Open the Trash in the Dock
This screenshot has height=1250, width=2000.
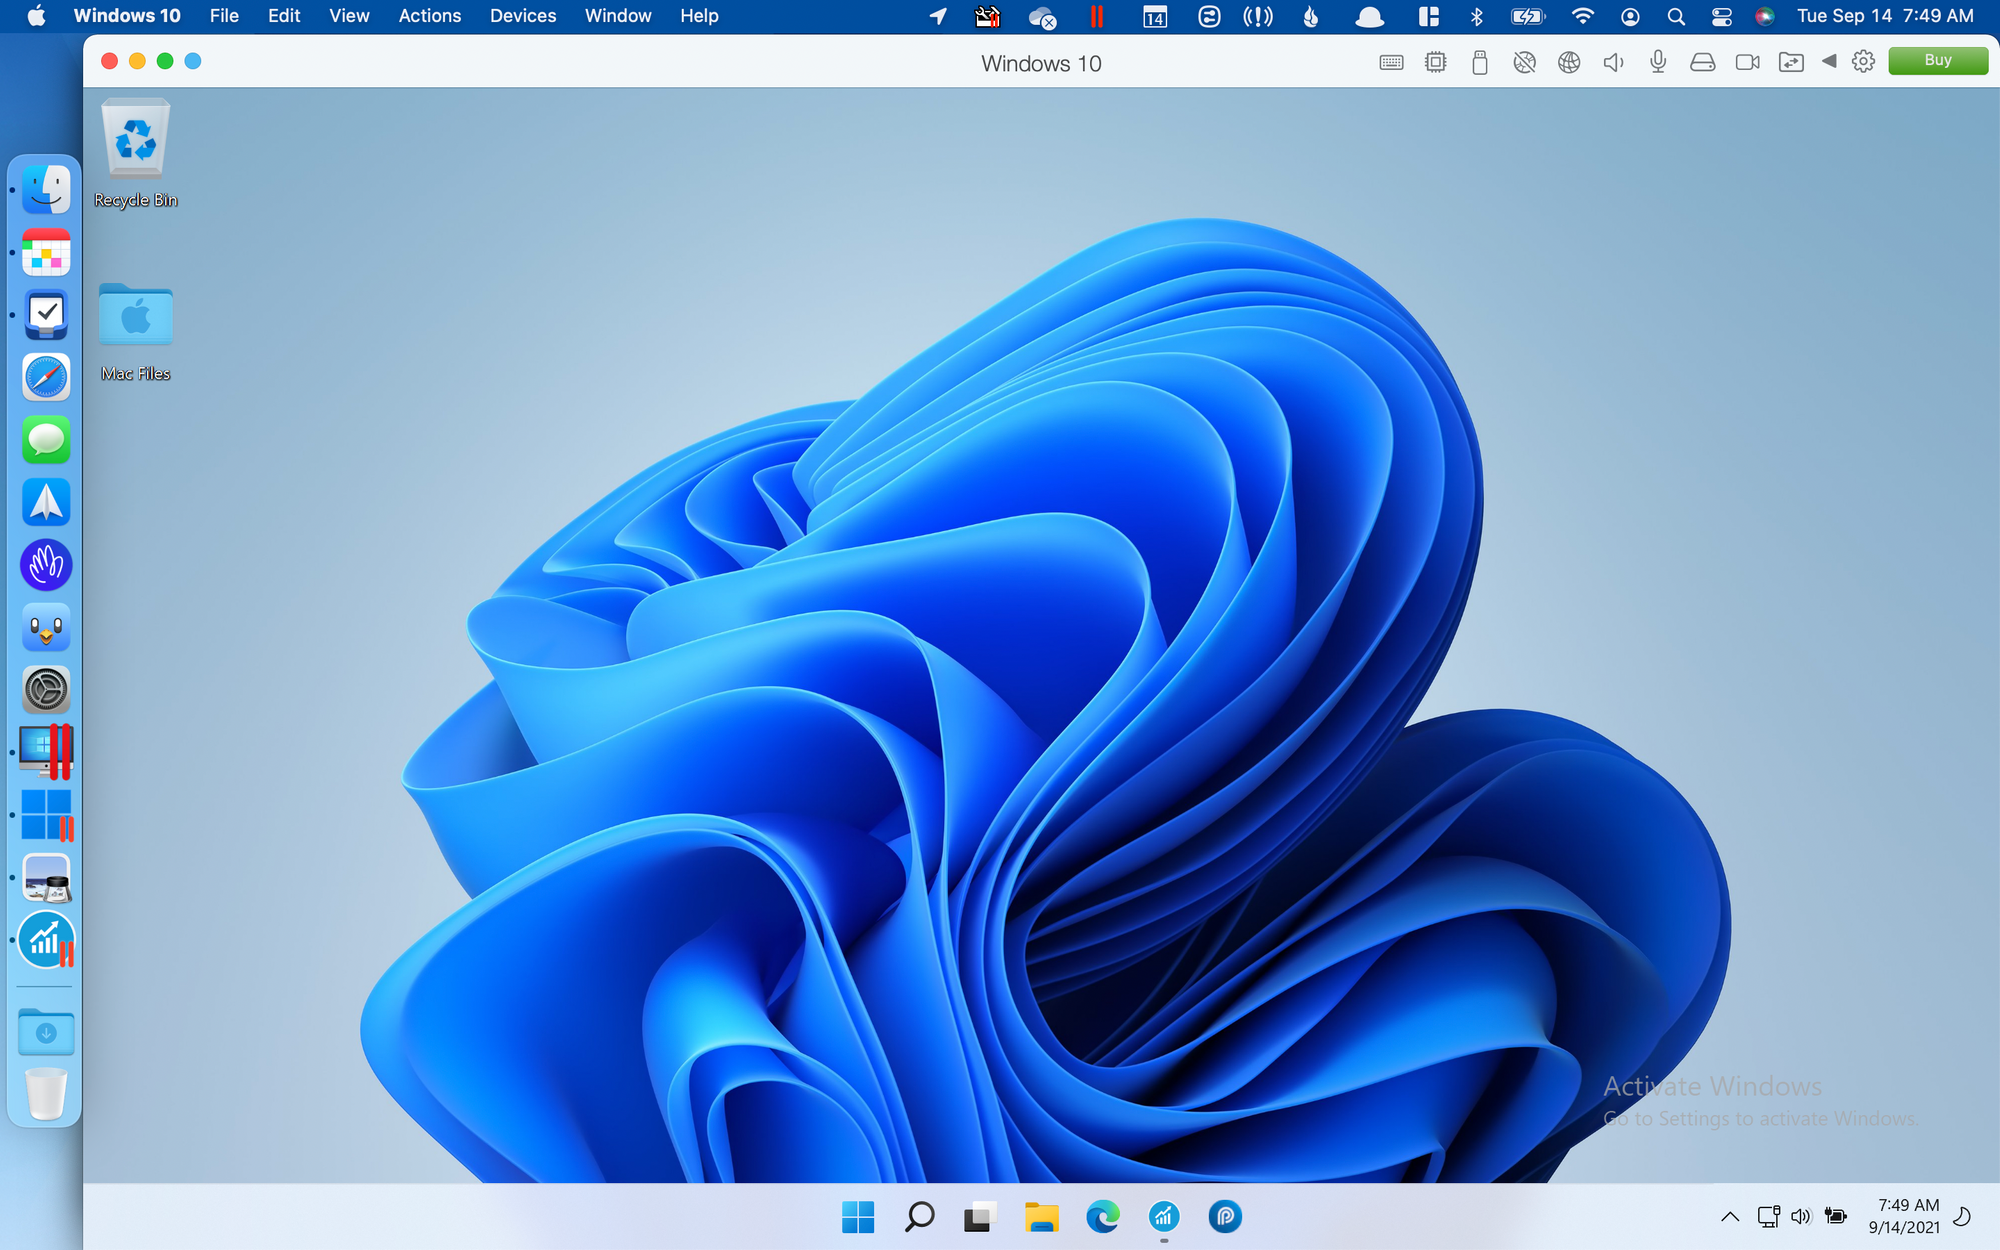click(46, 1094)
